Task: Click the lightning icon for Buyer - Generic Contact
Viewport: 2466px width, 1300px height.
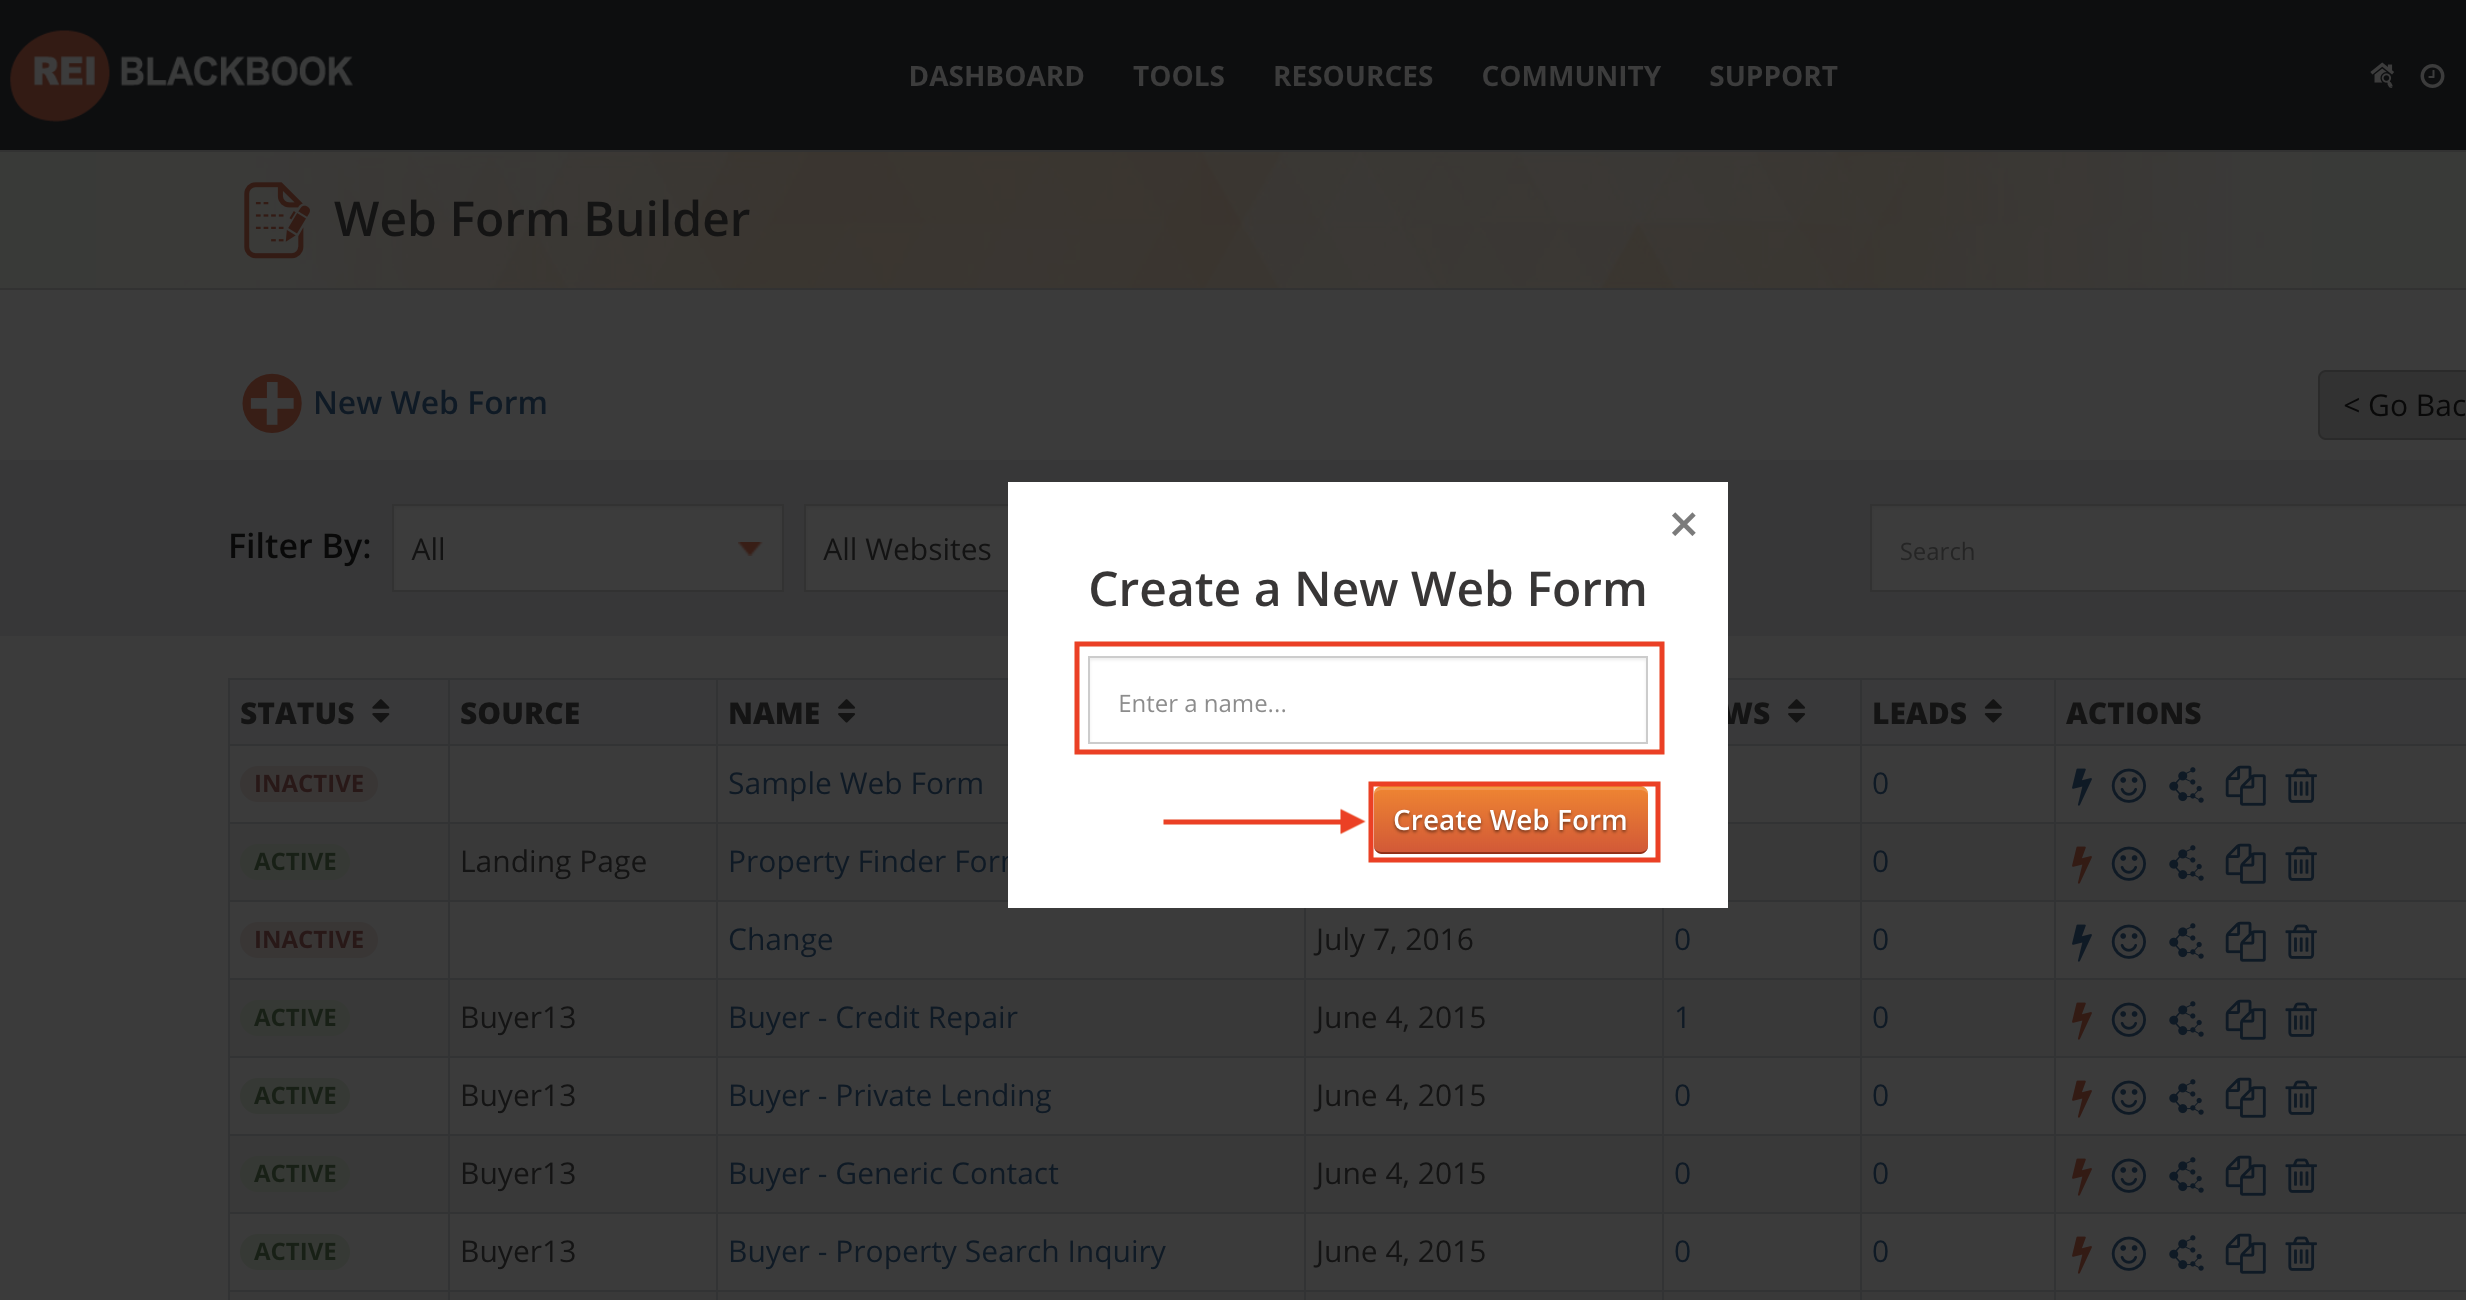Action: coord(2082,1175)
